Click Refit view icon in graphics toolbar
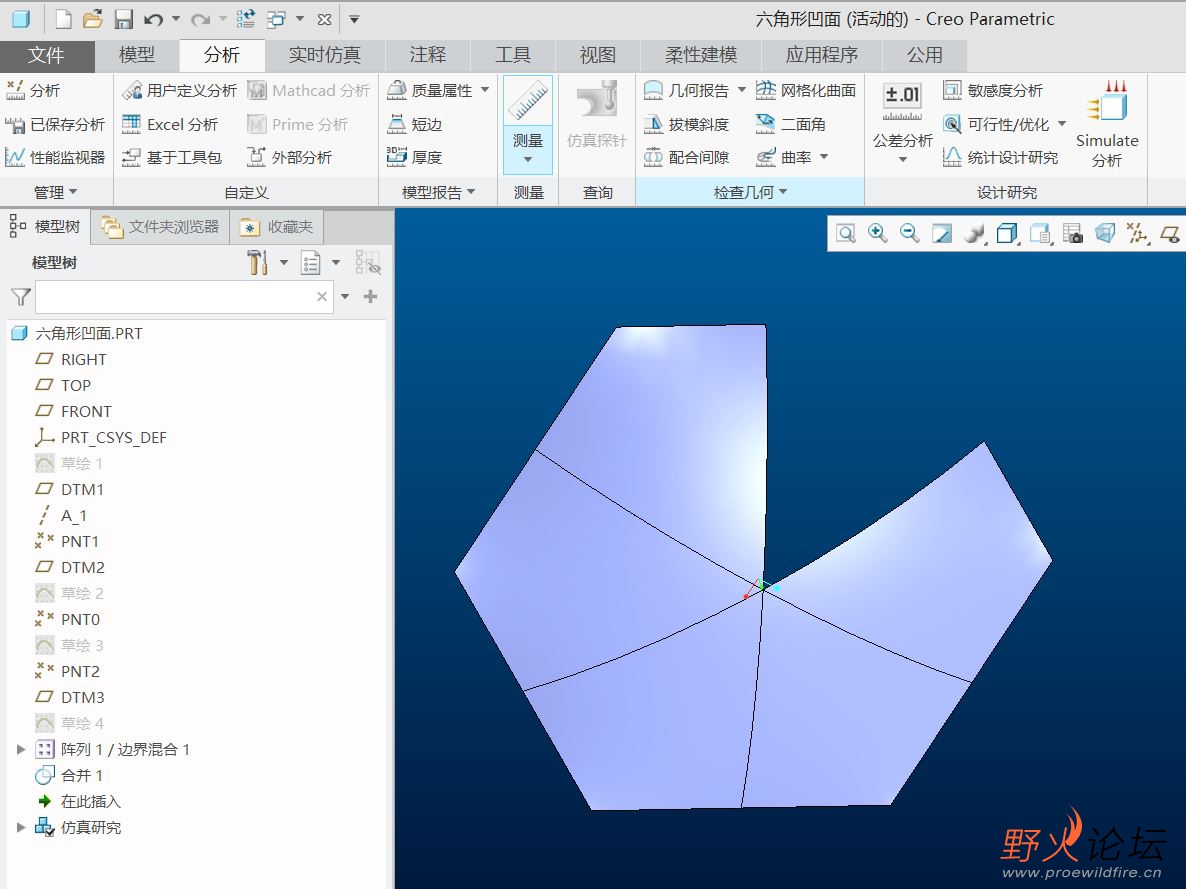 846,233
